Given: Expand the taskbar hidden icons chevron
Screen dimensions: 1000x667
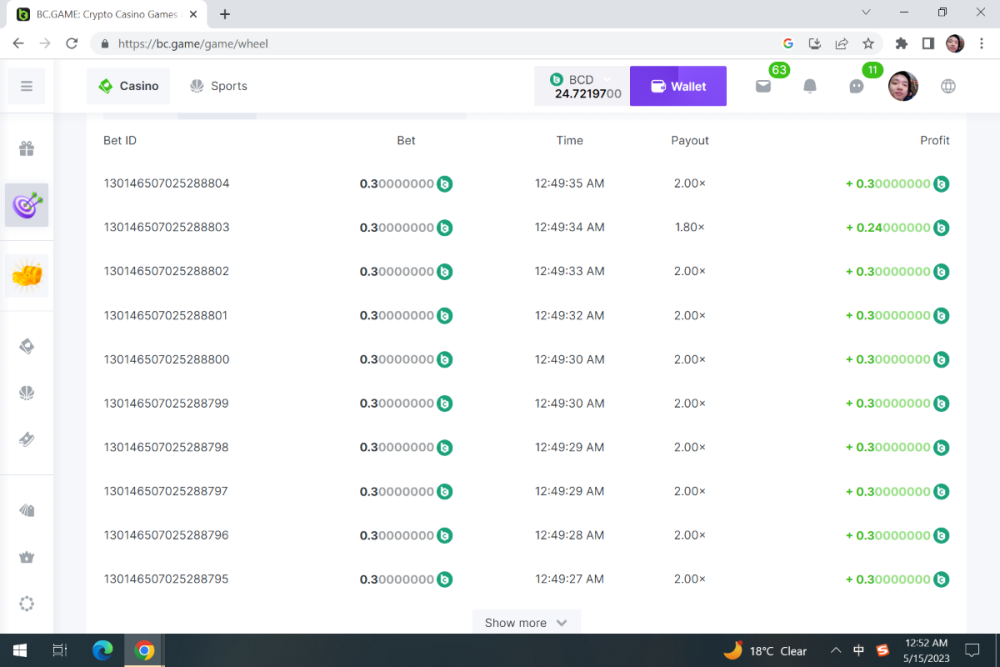Looking at the screenshot, I should (836, 650).
